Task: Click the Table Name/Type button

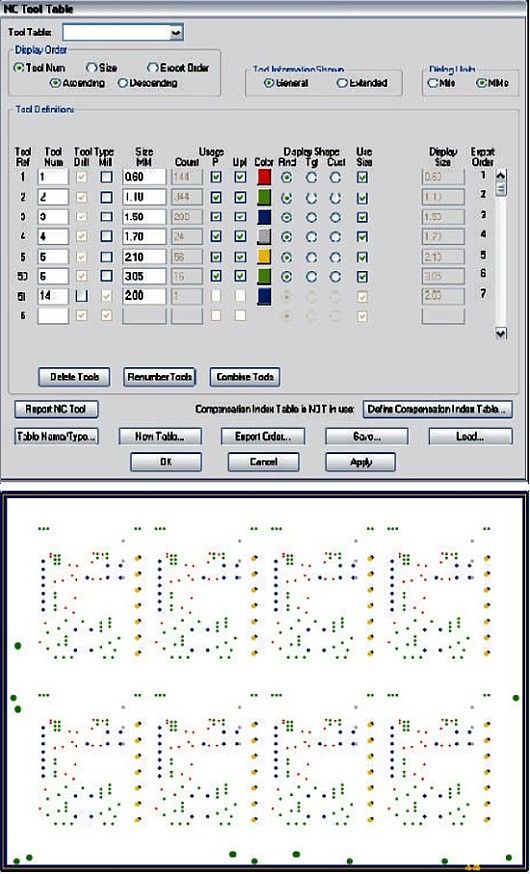Action: (x=56, y=436)
